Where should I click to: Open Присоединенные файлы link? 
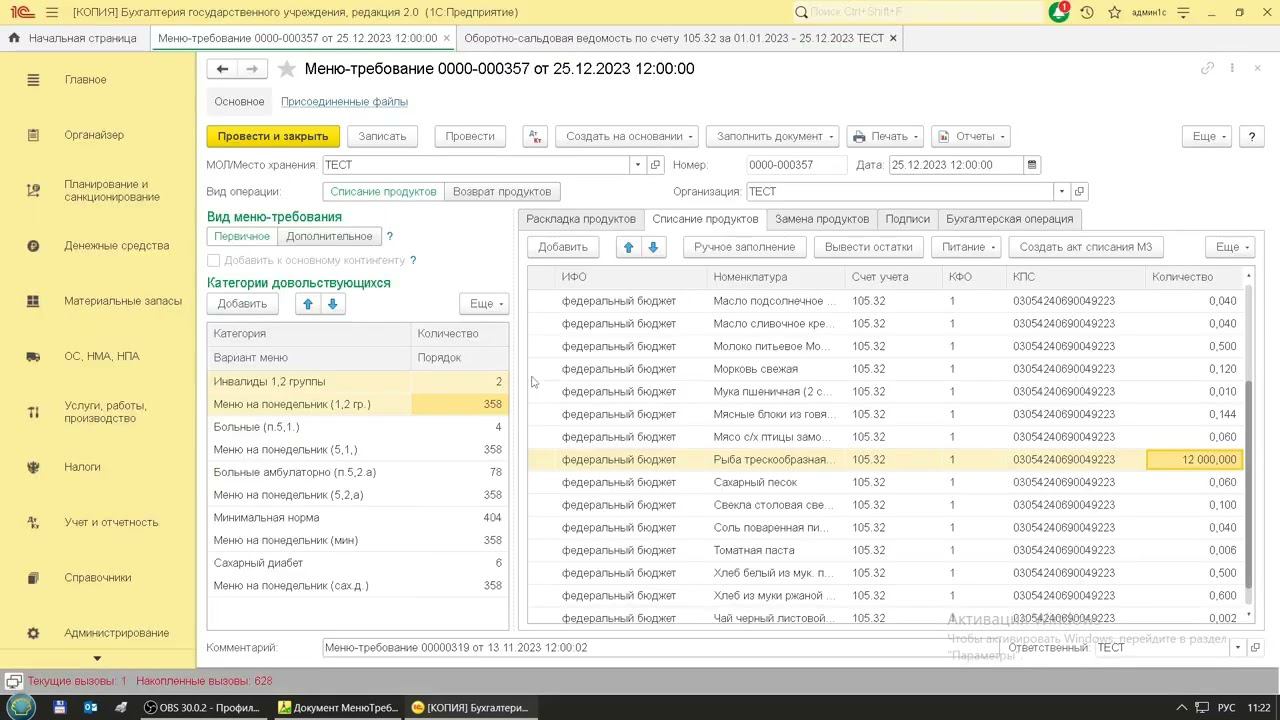pos(344,102)
